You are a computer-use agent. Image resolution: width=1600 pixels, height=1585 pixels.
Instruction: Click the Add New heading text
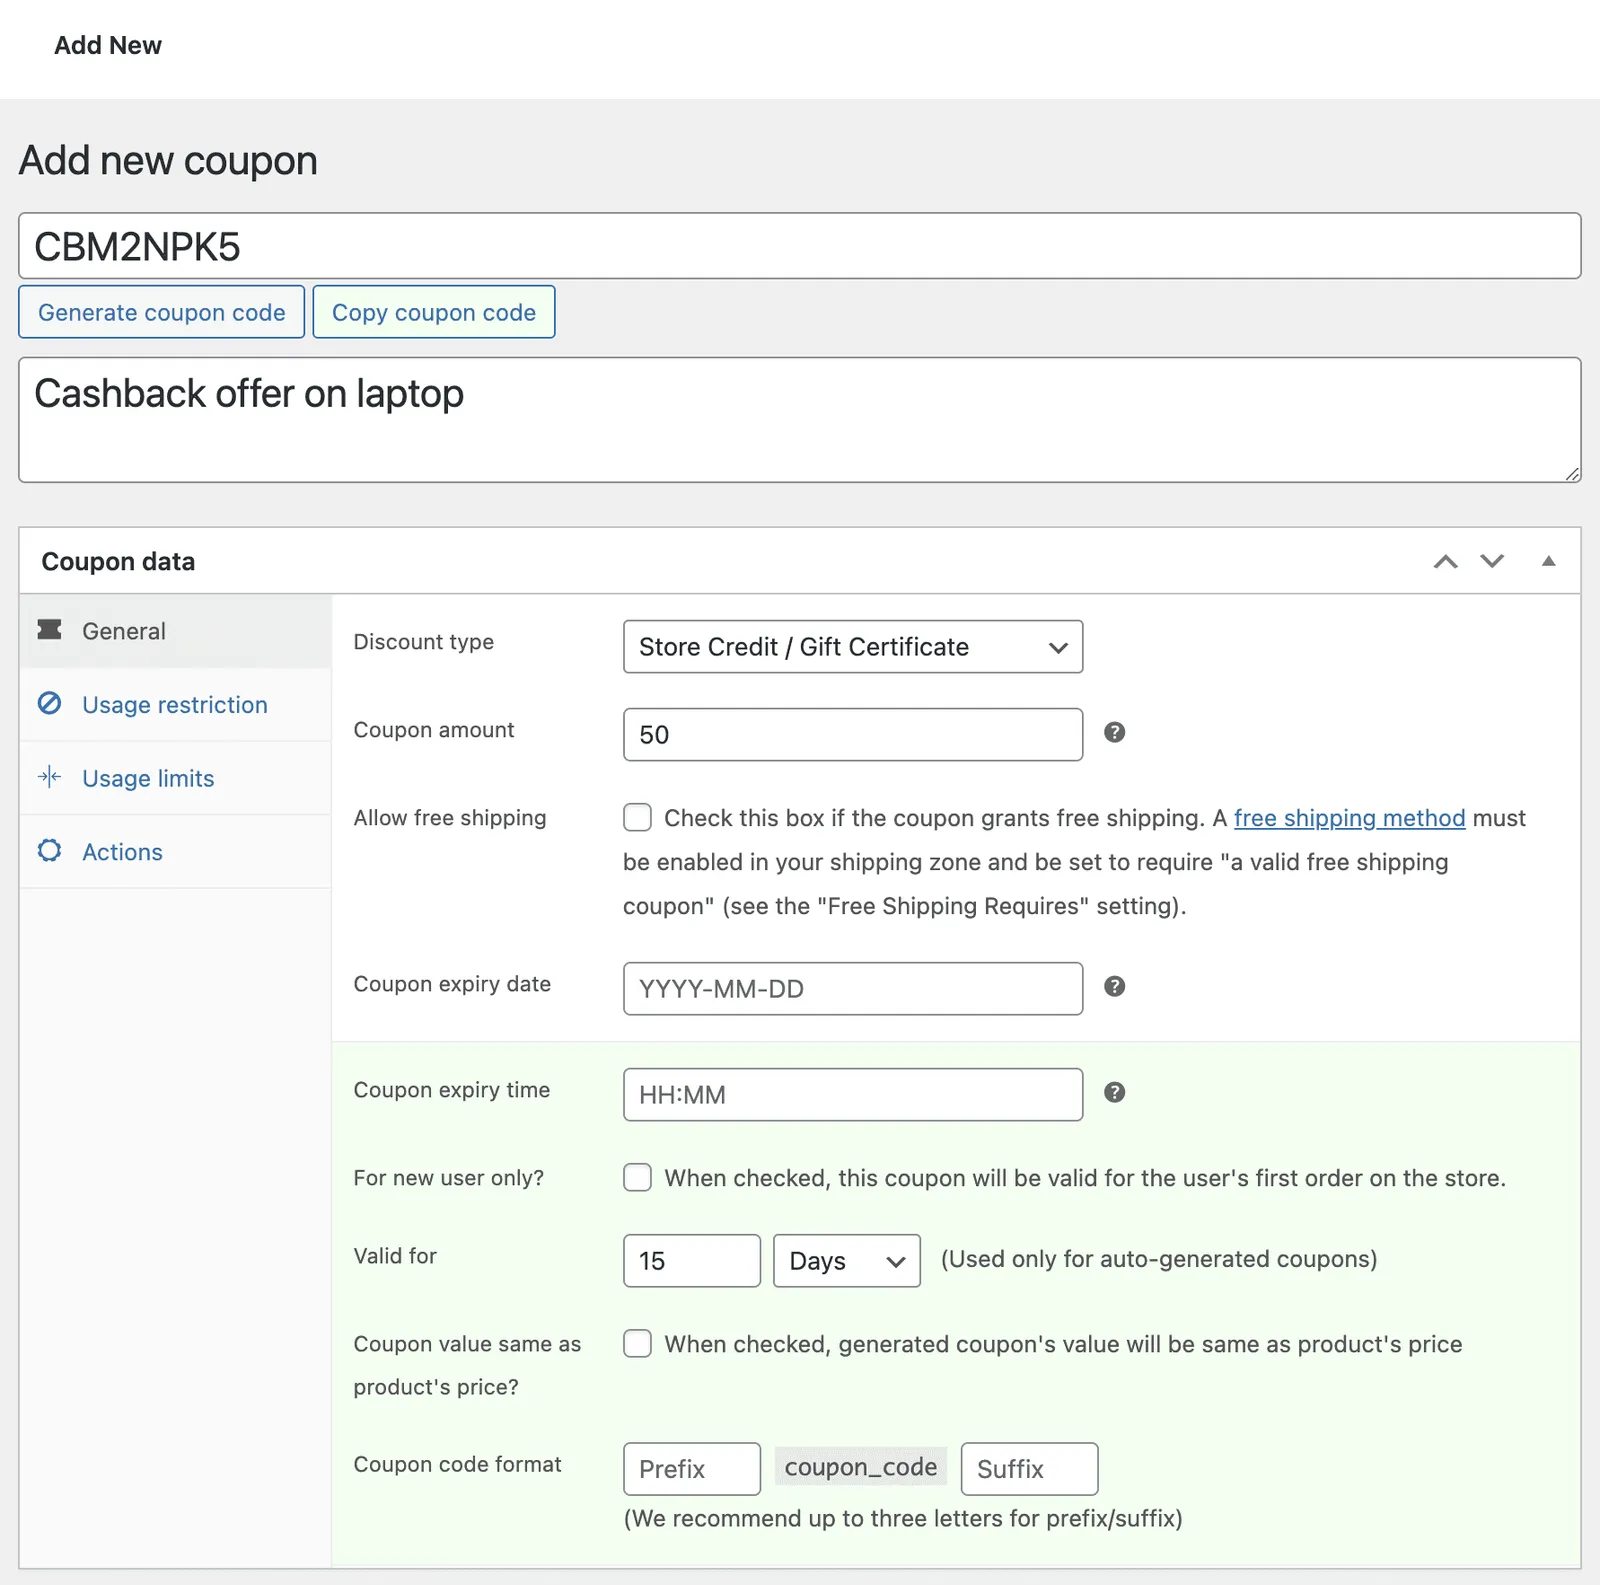tap(108, 45)
